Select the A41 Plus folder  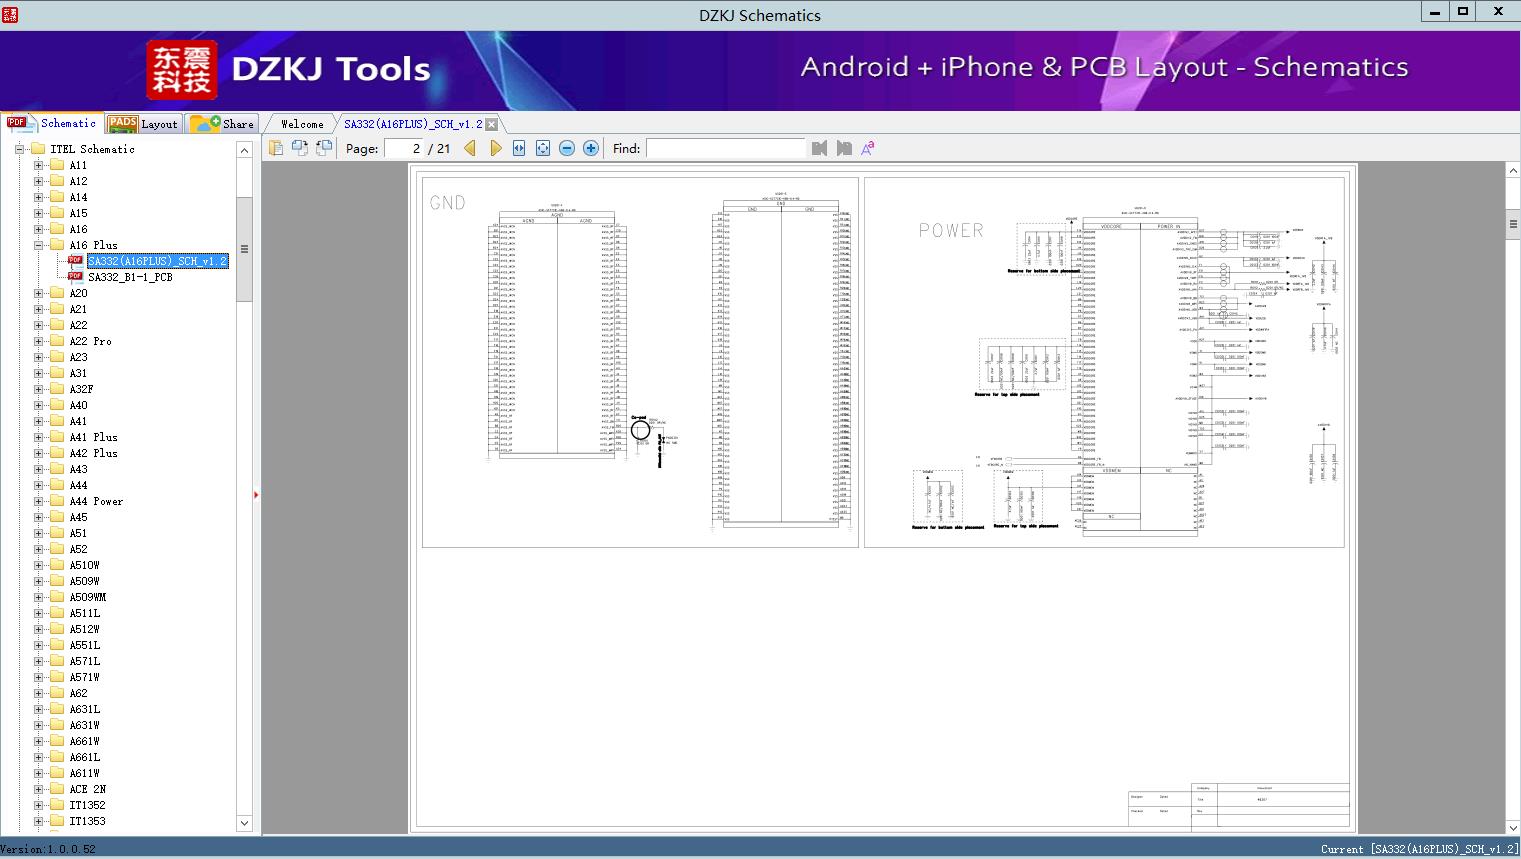pyautogui.click(x=93, y=437)
